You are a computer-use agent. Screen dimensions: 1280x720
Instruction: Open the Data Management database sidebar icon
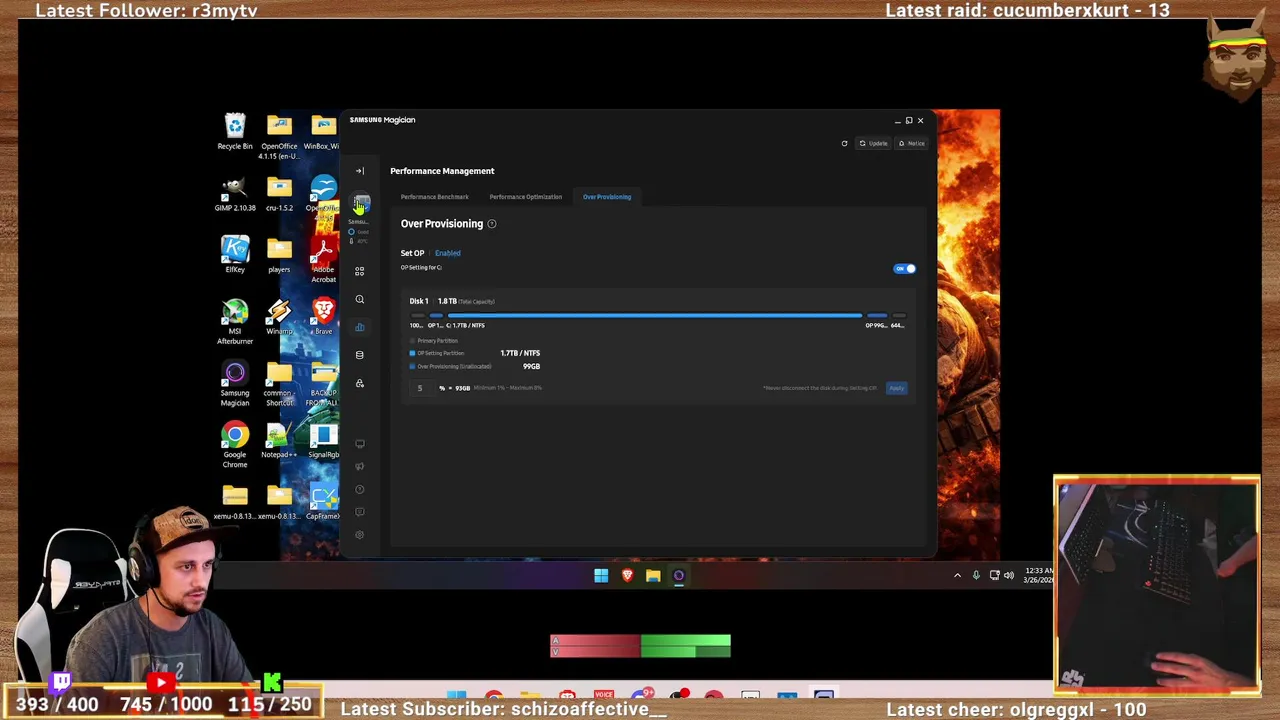(x=360, y=355)
